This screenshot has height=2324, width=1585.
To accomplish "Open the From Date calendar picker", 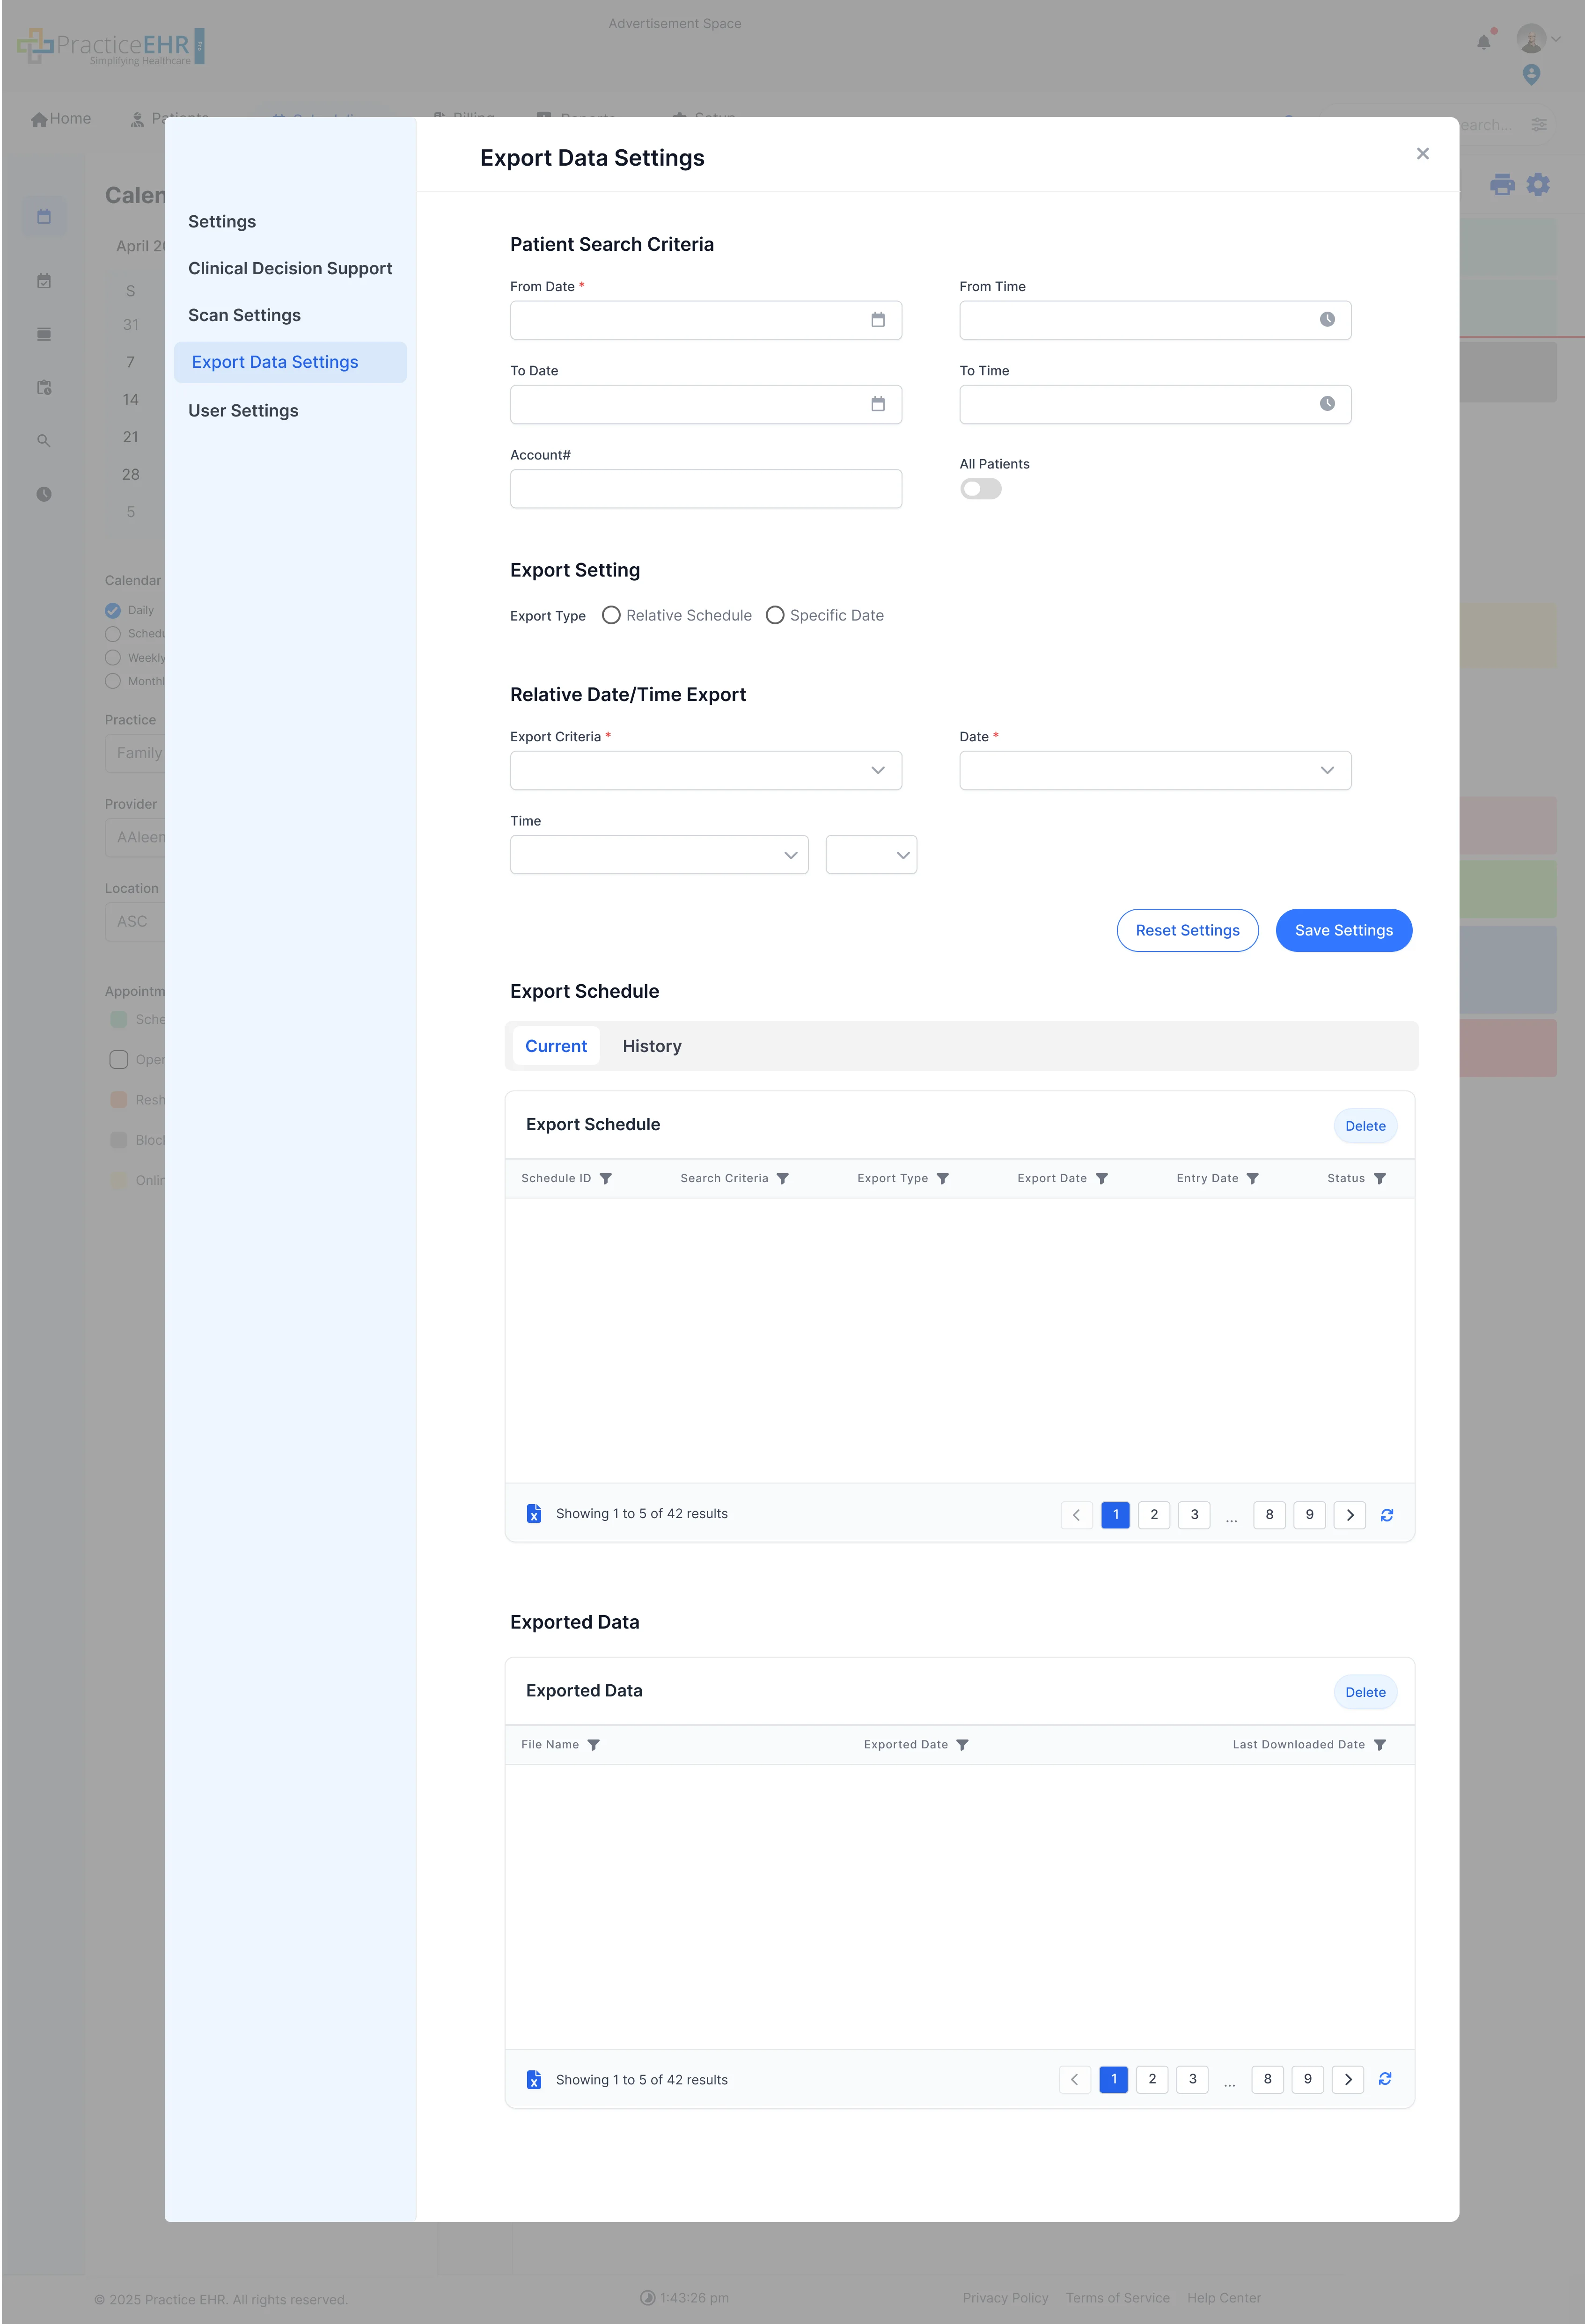I will (877, 320).
